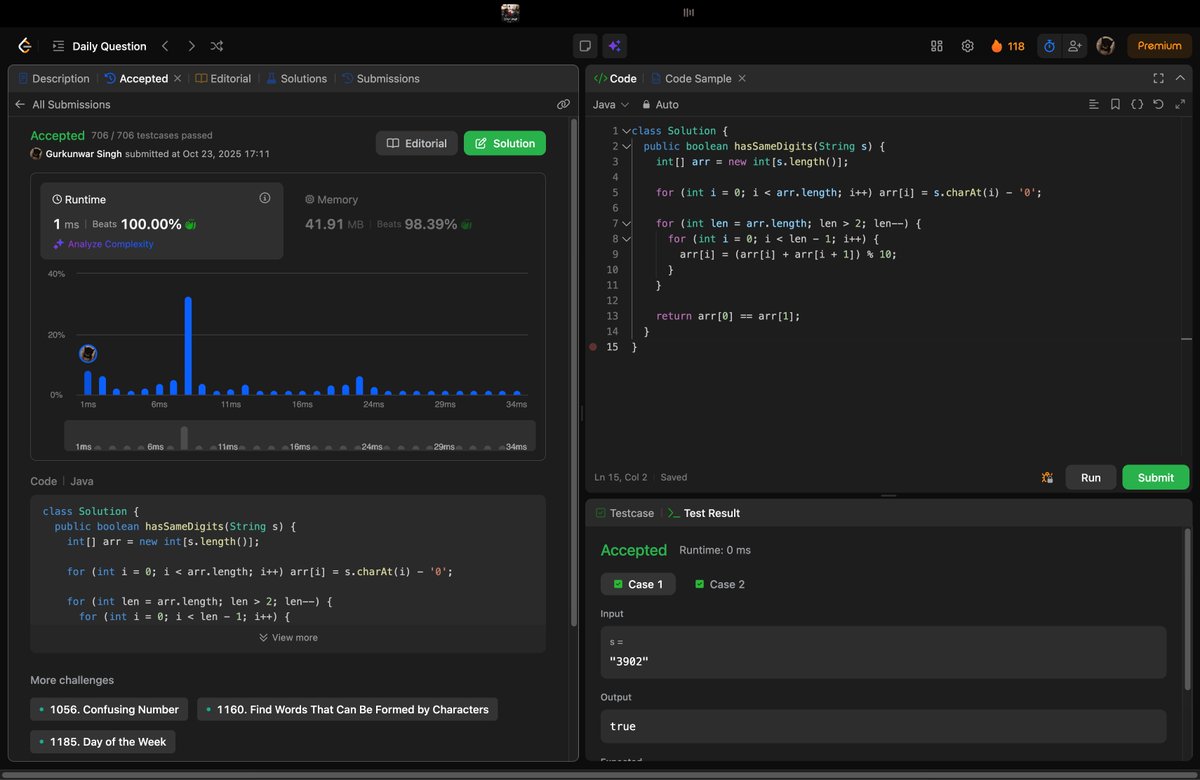Open settings gear icon
This screenshot has height=780, width=1200.
coord(967,46)
